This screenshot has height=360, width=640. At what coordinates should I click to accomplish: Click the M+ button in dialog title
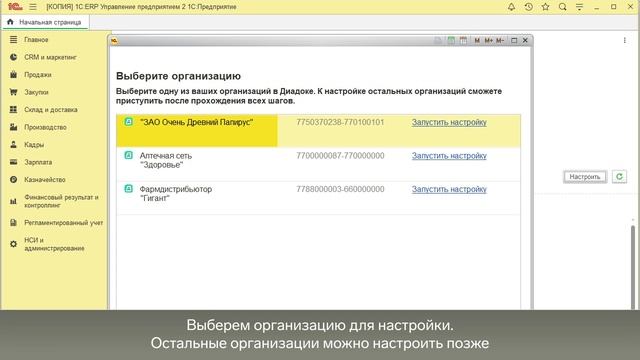(x=489, y=40)
